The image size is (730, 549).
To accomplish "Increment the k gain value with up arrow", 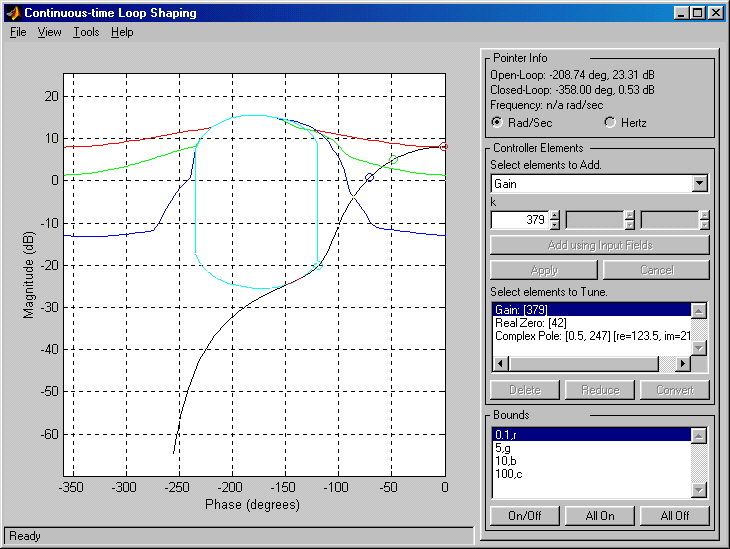I will (553, 214).
